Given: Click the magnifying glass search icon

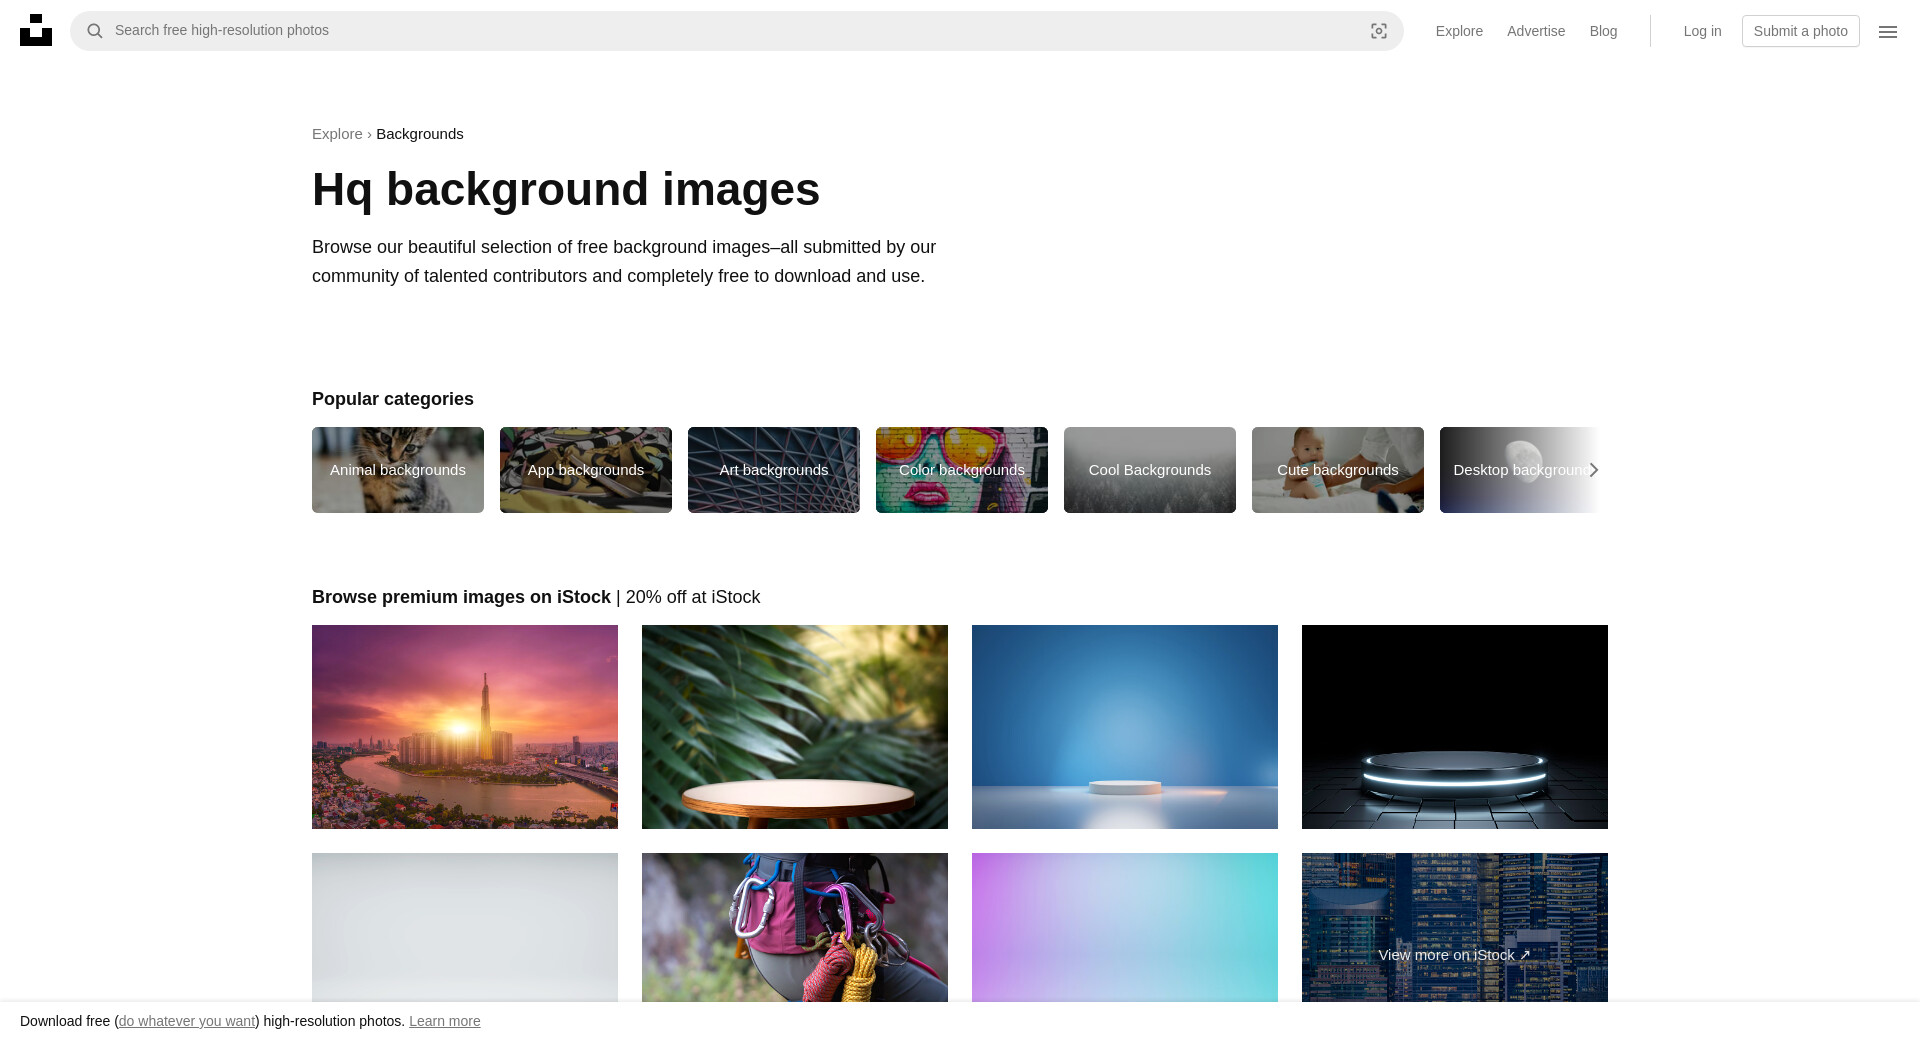Looking at the screenshot, I should point(95,31).
